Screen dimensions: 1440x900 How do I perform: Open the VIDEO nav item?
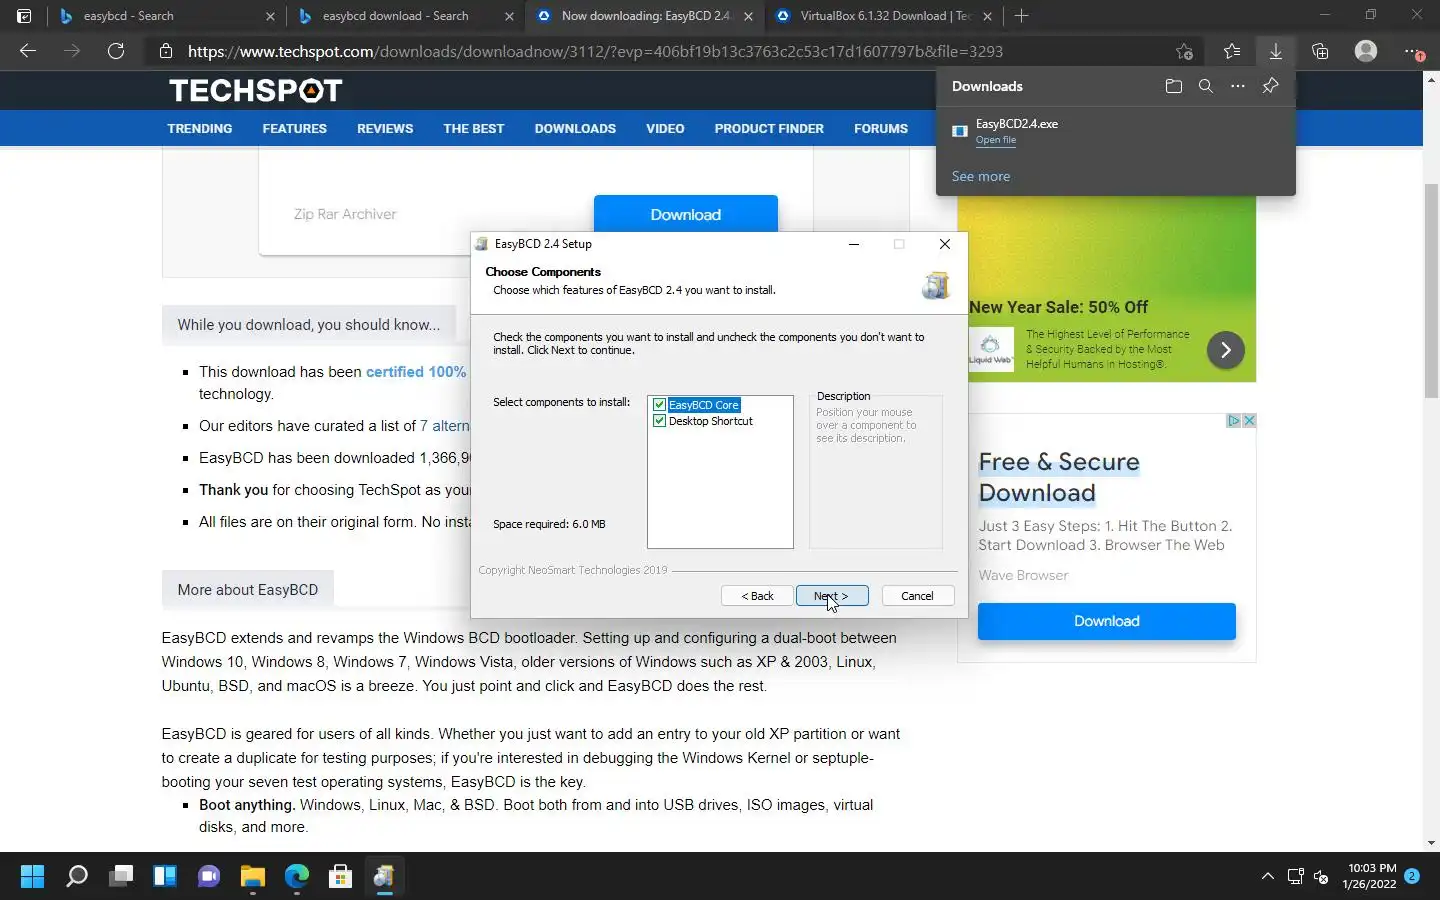[665, 129]
